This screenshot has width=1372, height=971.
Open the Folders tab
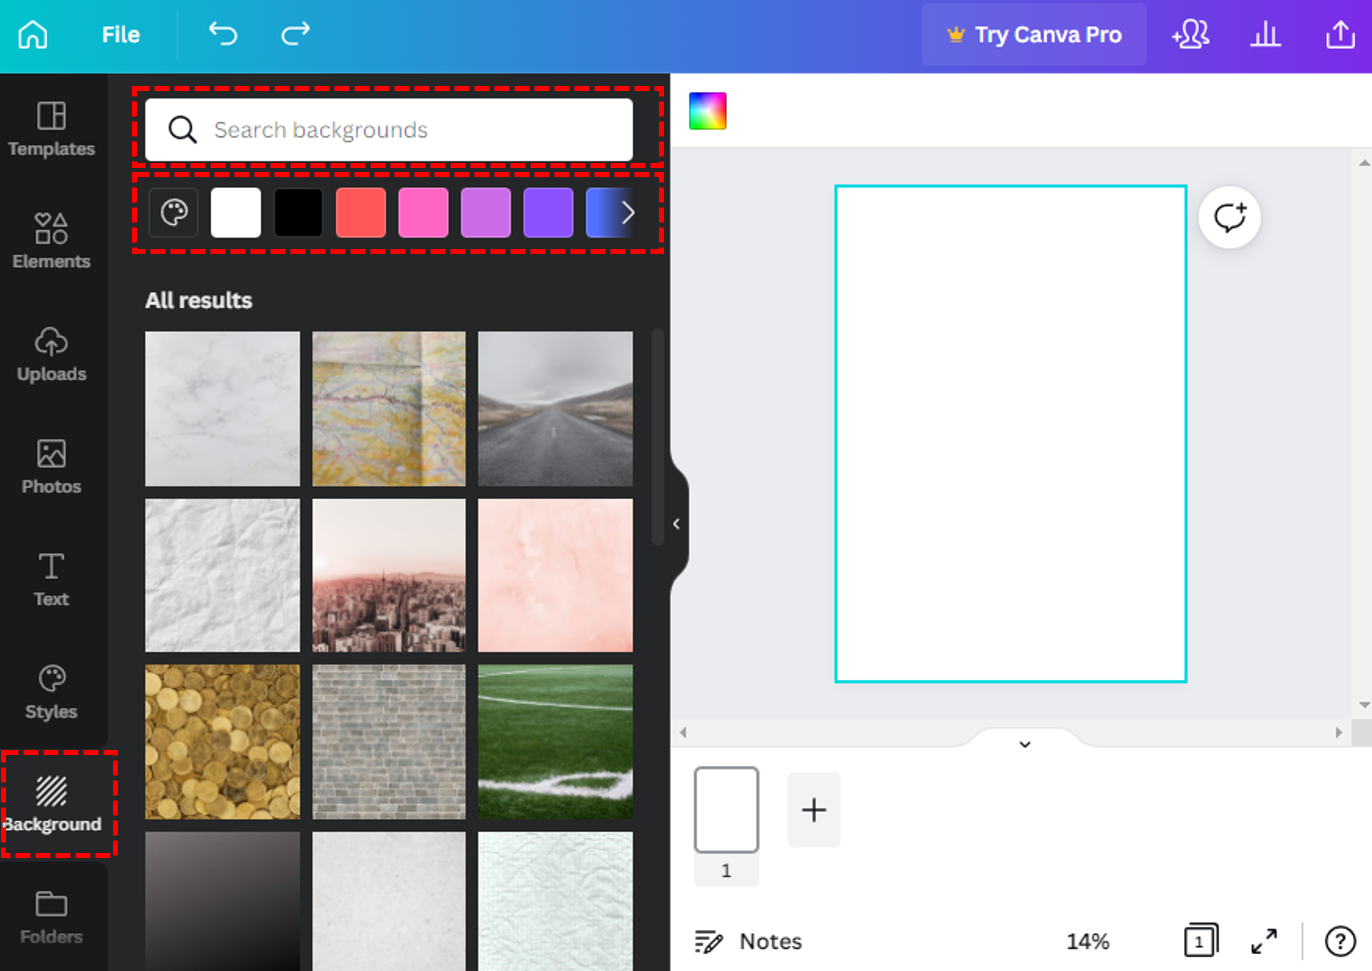pyautogui.click(x=52, y=917)
